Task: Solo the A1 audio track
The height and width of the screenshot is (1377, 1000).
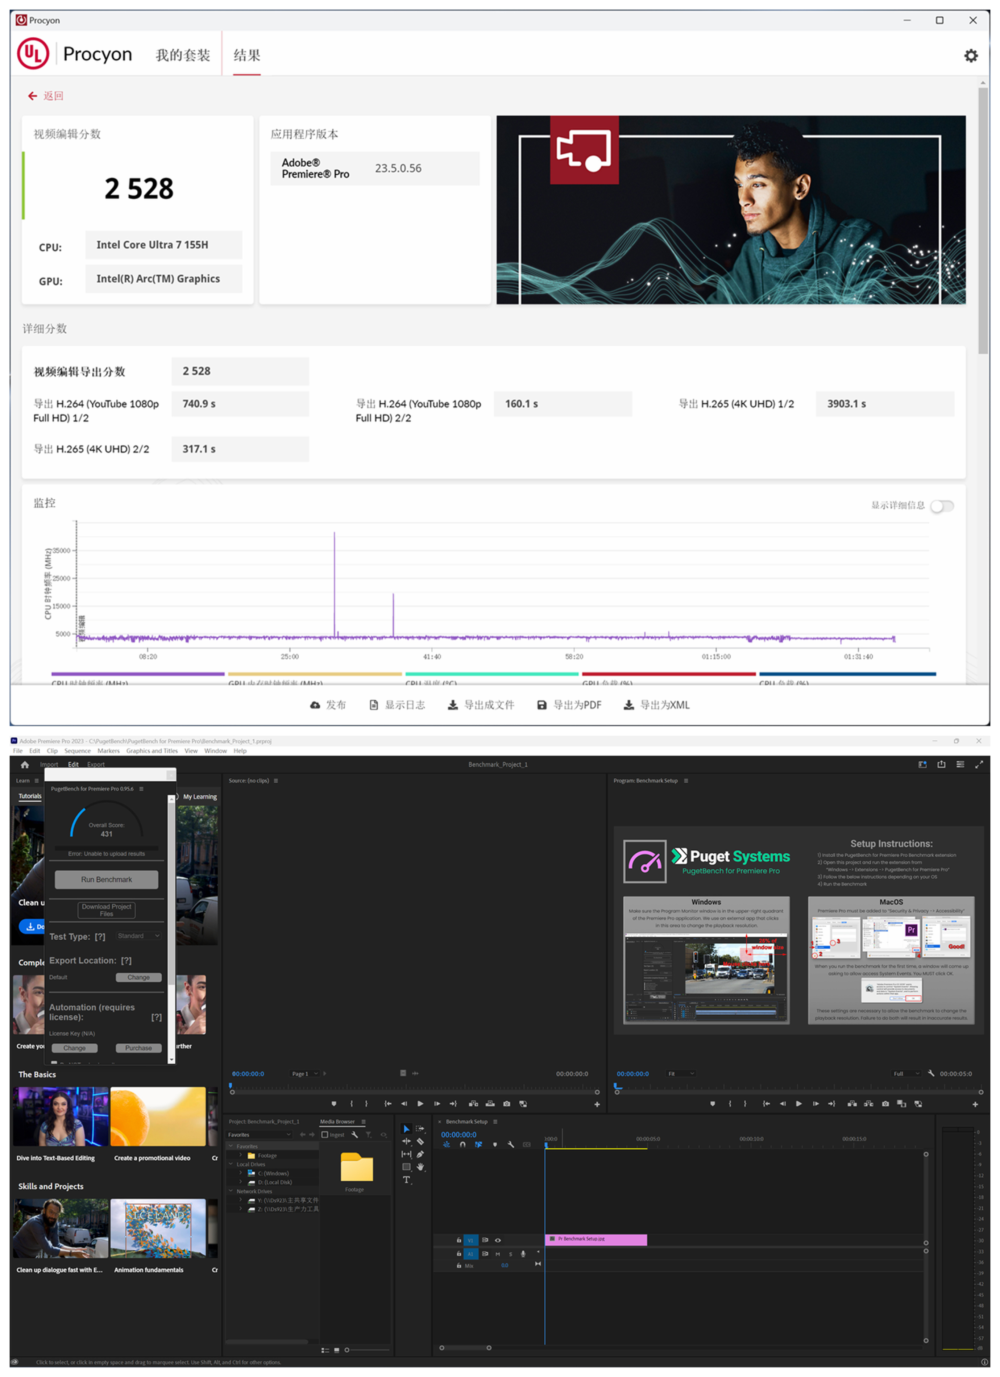Action: pos(511,1254)
